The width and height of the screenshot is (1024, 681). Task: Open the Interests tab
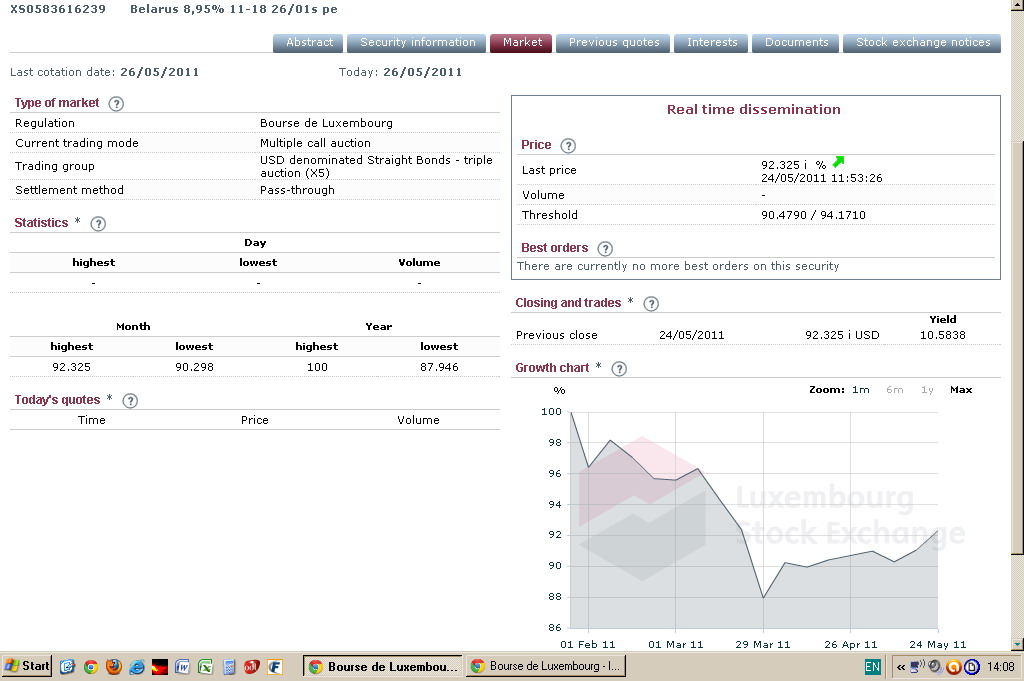(711, 42)
